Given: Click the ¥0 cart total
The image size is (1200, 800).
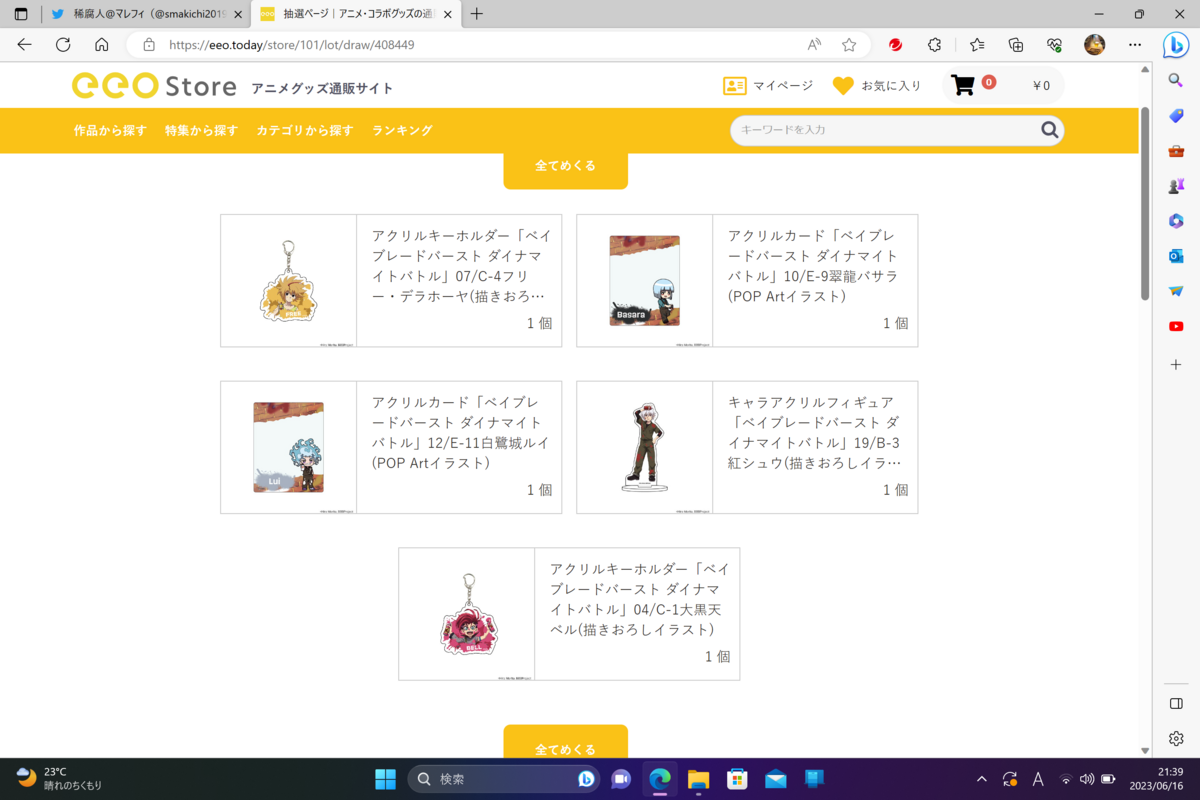Looking at the screenshot, I should [1041, 86].
